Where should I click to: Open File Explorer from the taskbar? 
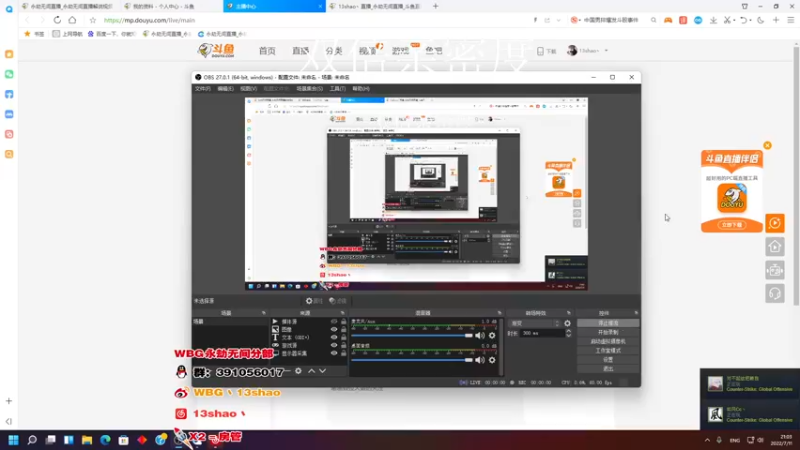(87, 440)
